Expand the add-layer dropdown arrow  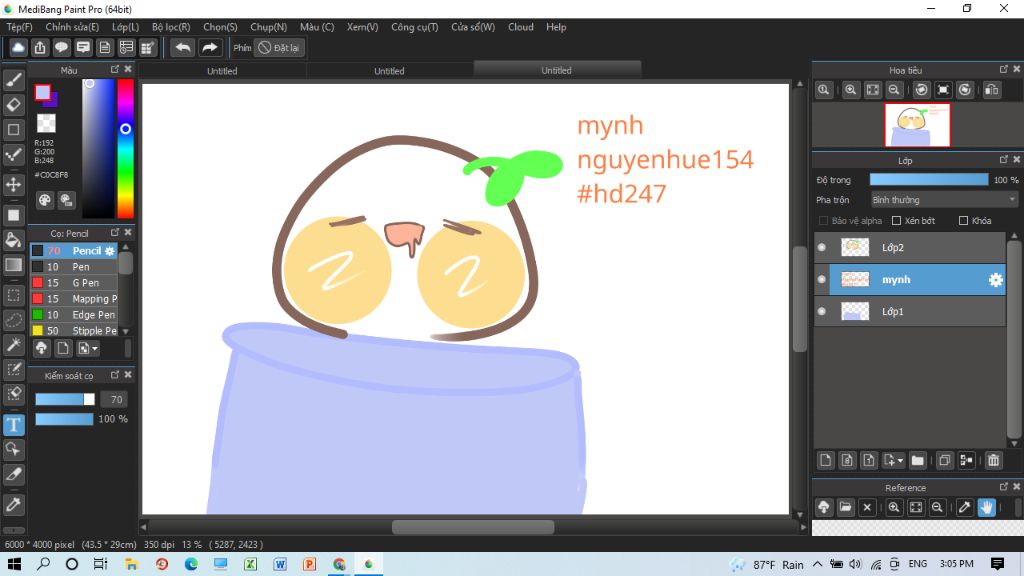click(x=901, y=461)
